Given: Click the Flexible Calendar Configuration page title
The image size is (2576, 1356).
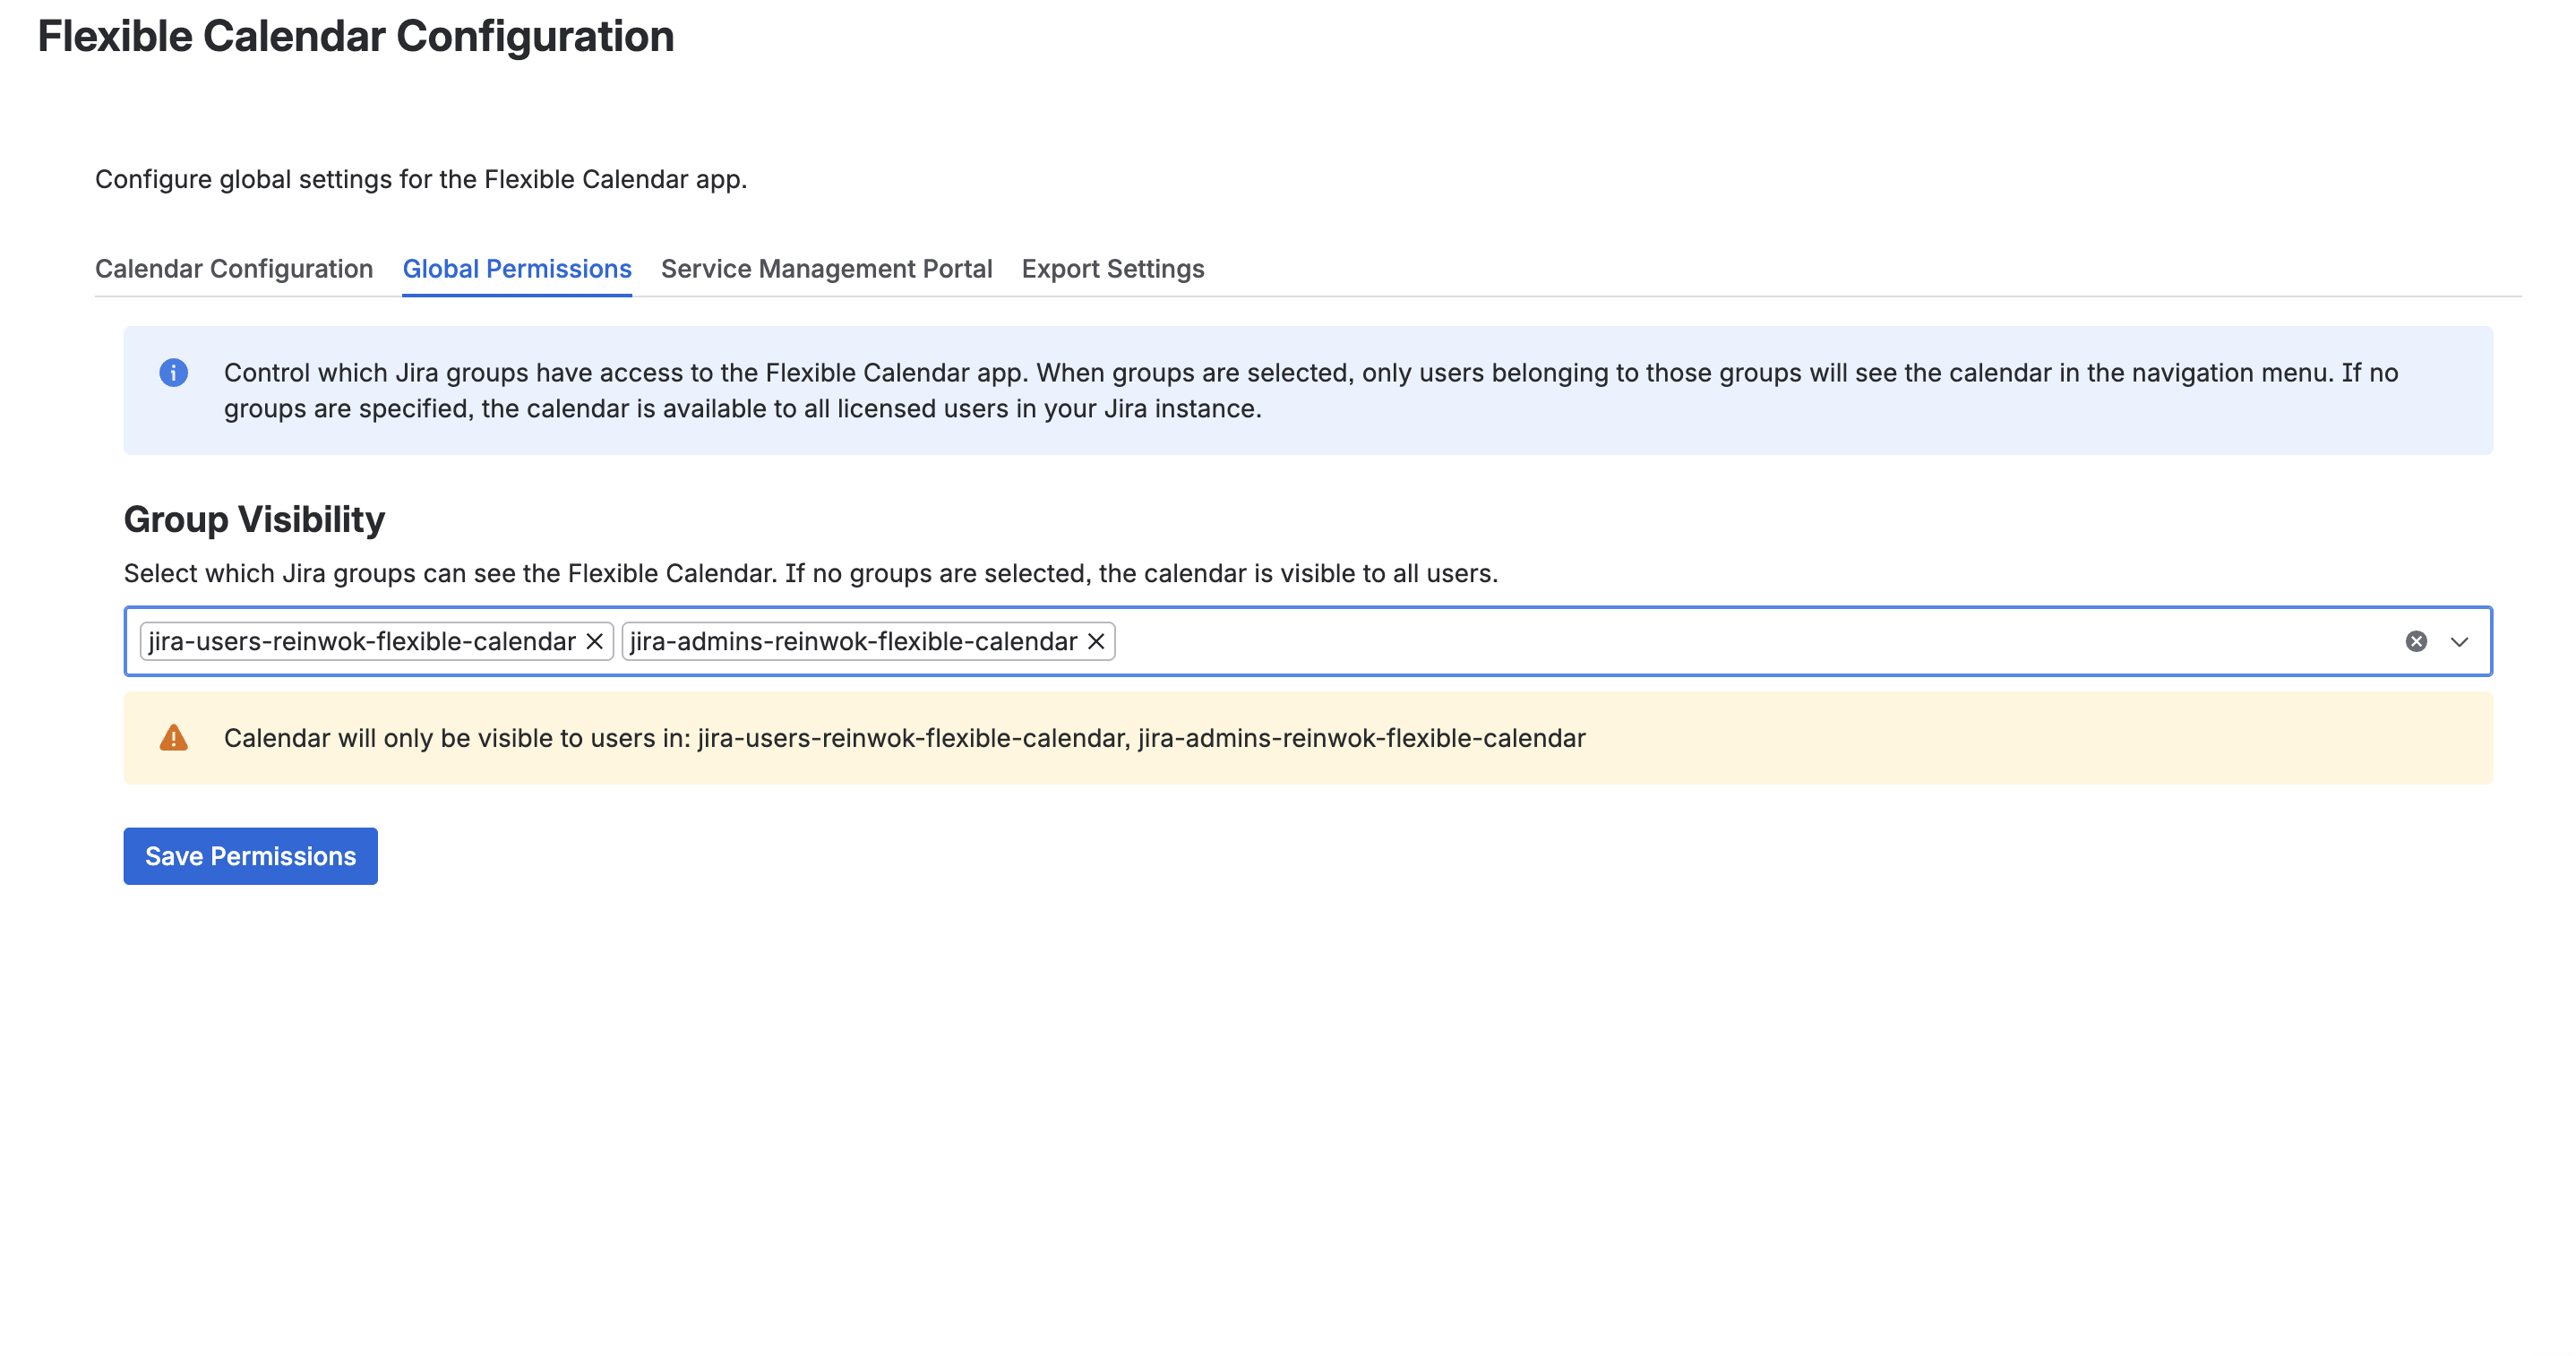Looking at the screenshot, I should click(356, 36).
